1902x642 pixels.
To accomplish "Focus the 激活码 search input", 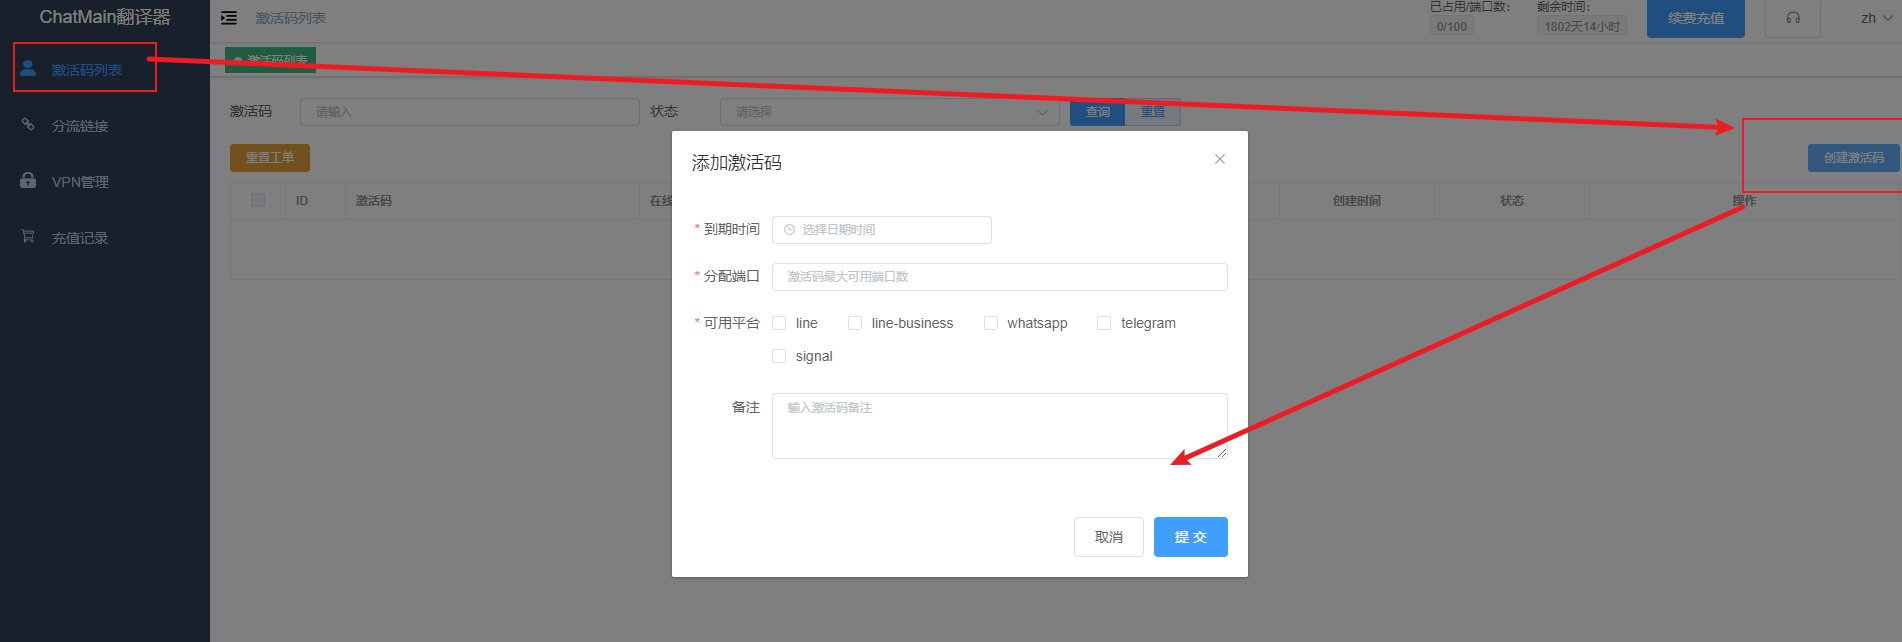I will (469, 112).
